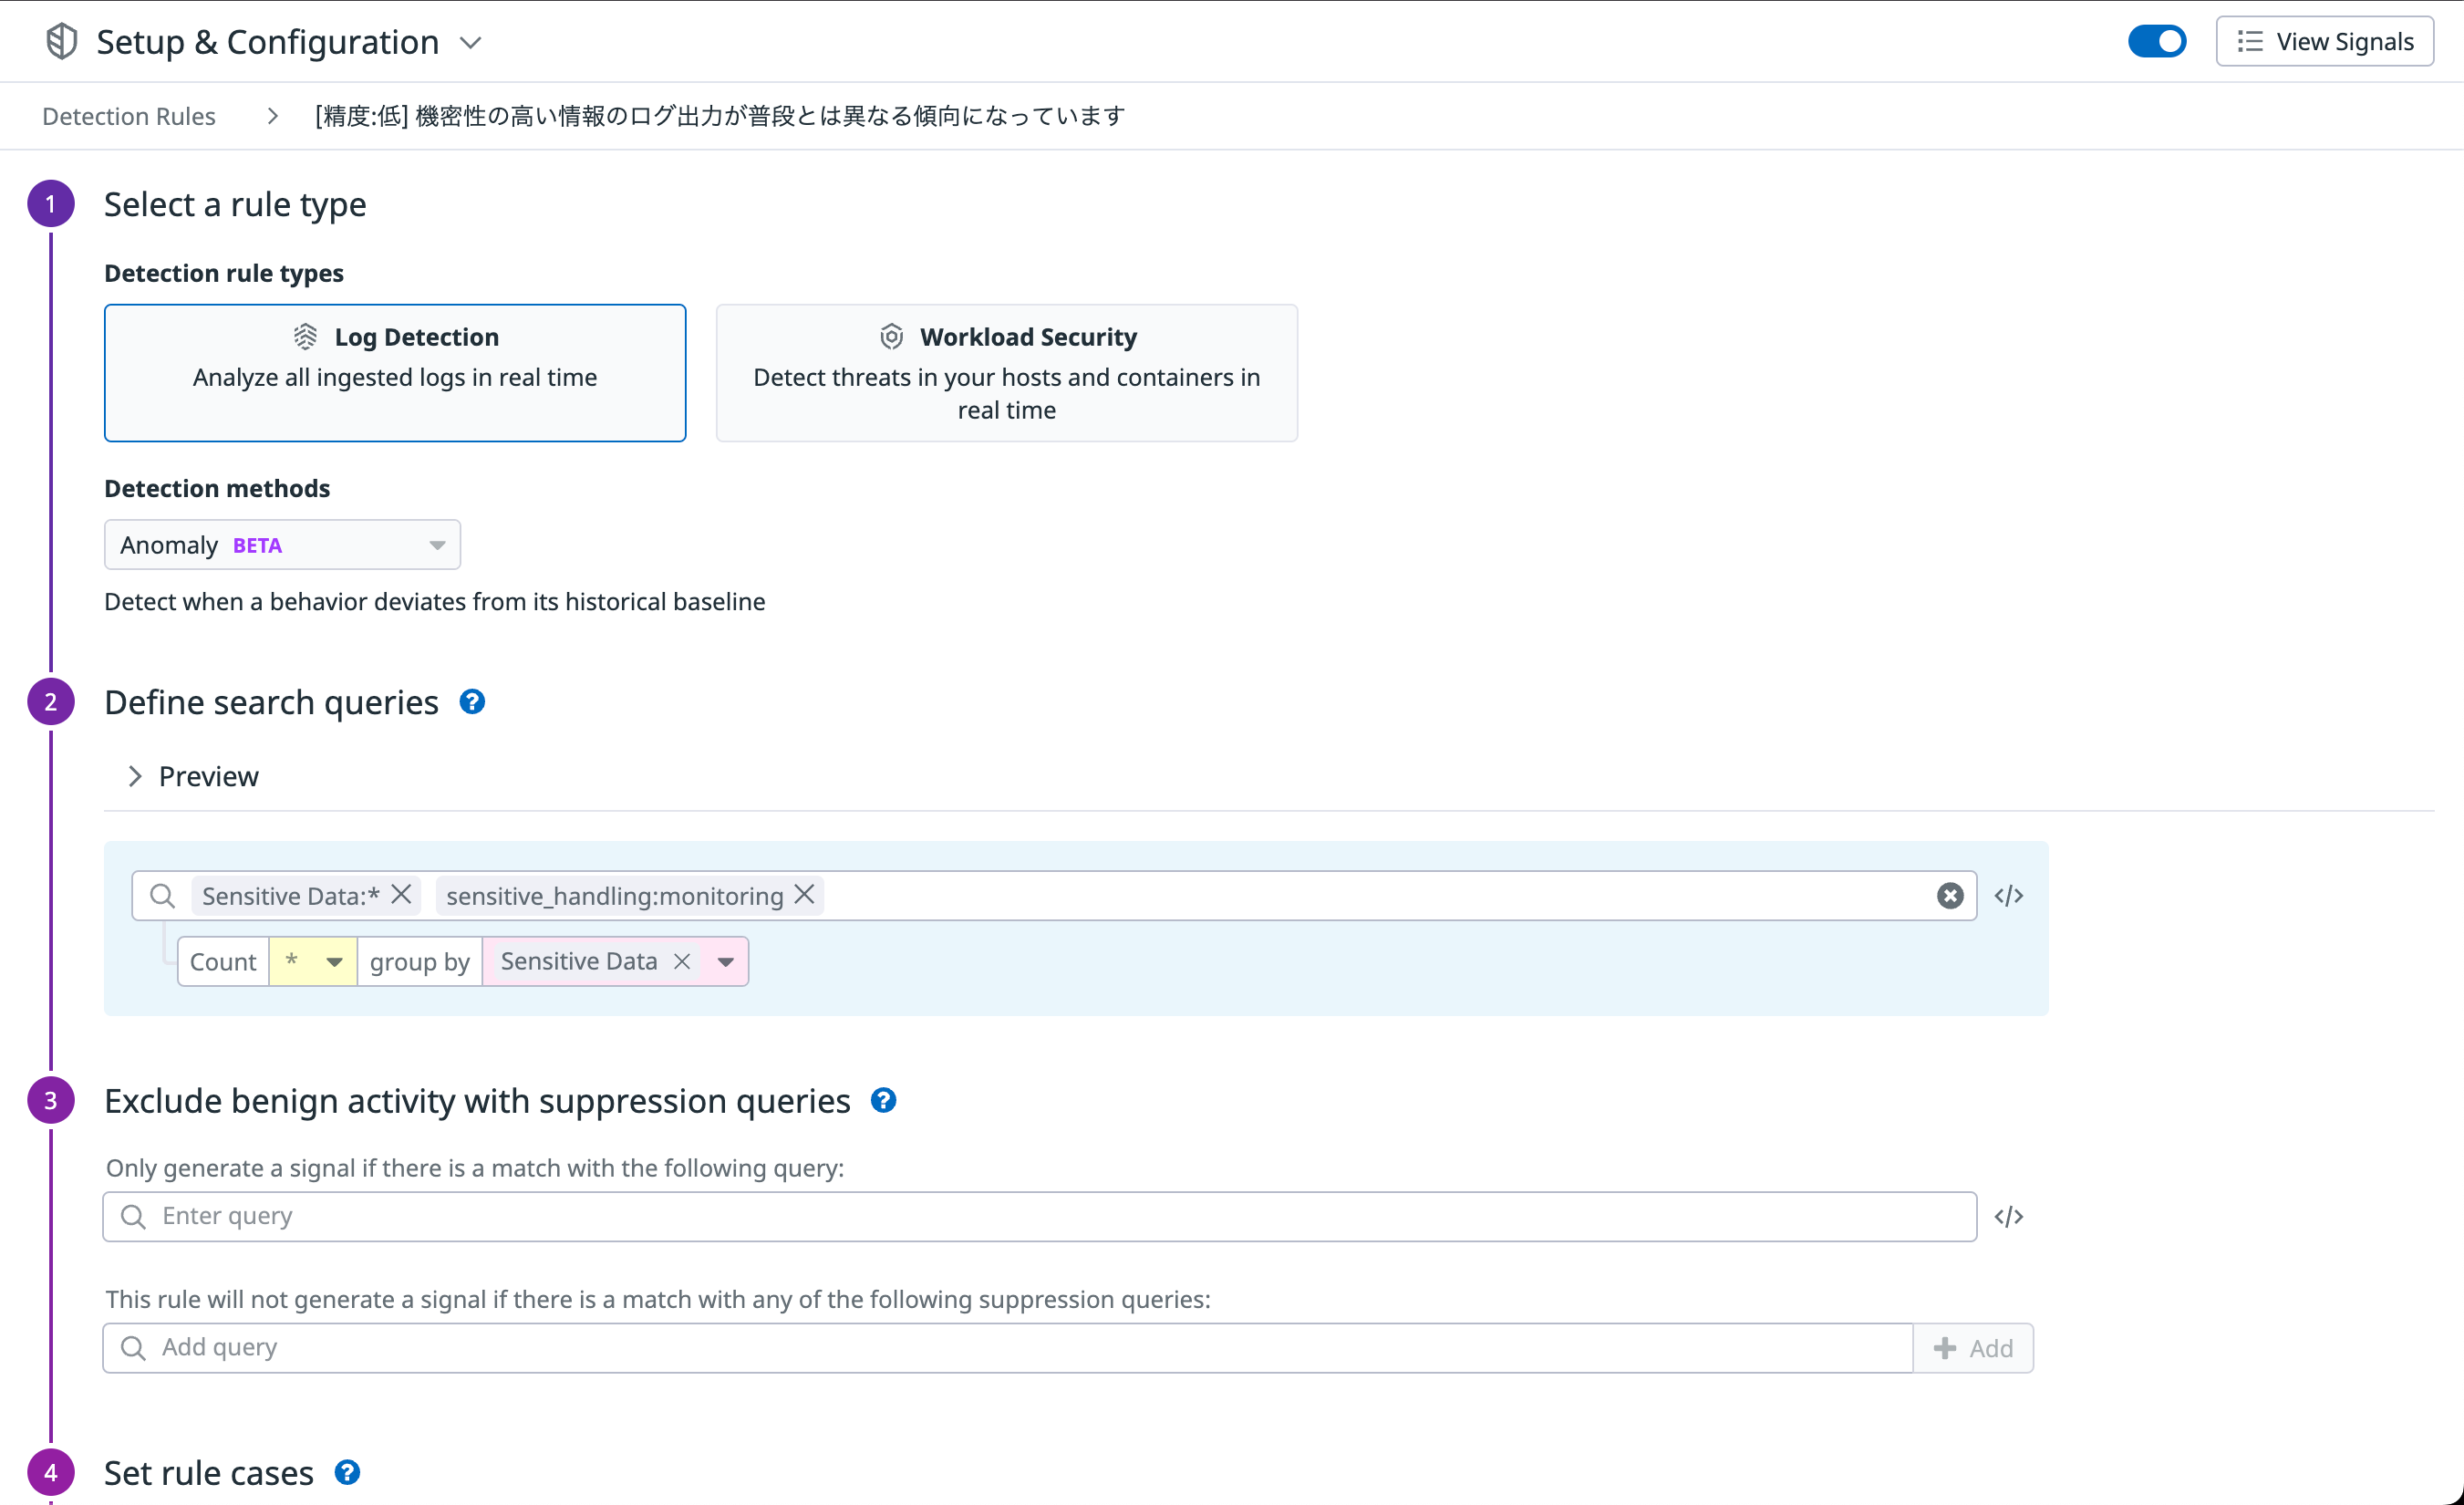The image size is (2464, 1505).
Task: Remove the sensitive_handling:monitoring filter tag
Action: (804, 894)
